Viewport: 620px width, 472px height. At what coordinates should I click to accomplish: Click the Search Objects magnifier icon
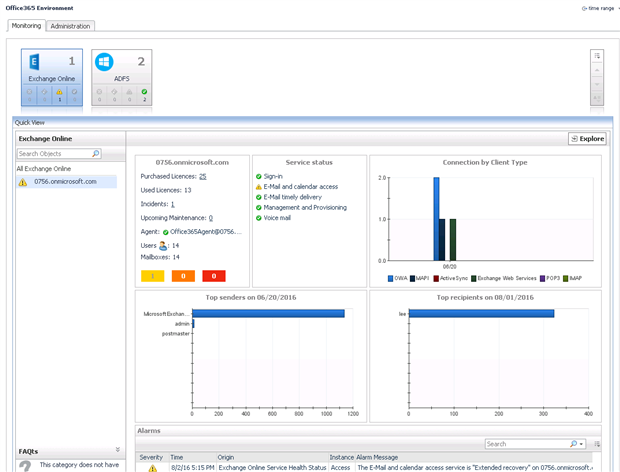click(x=96, y=153)
